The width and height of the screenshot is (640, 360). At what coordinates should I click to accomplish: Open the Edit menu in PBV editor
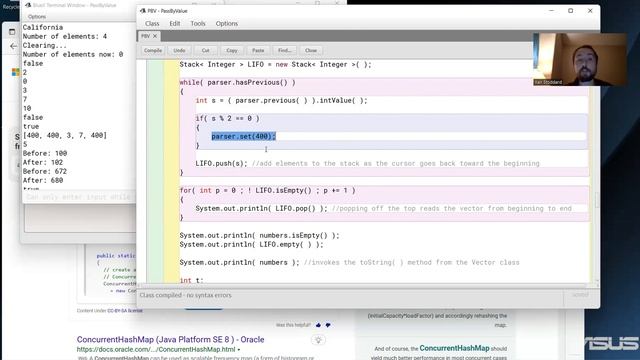point(175,24)
